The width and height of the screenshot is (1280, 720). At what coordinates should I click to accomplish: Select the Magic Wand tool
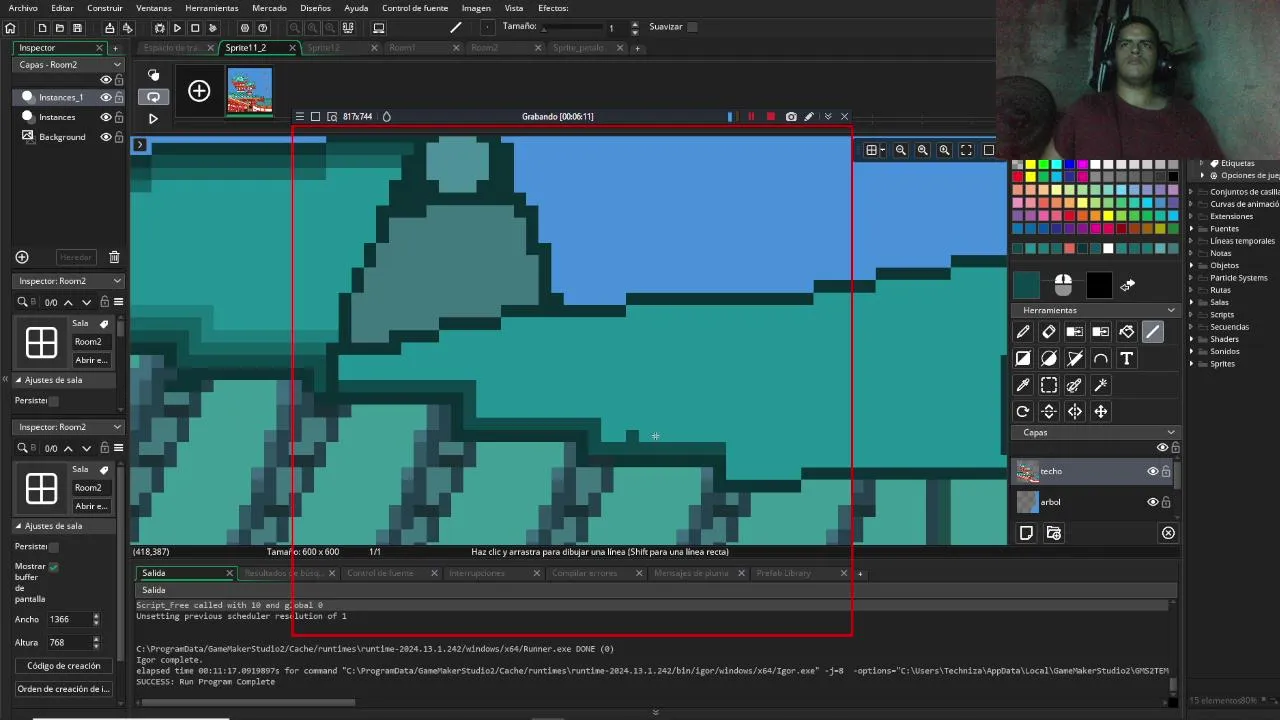coord(1101,385)
